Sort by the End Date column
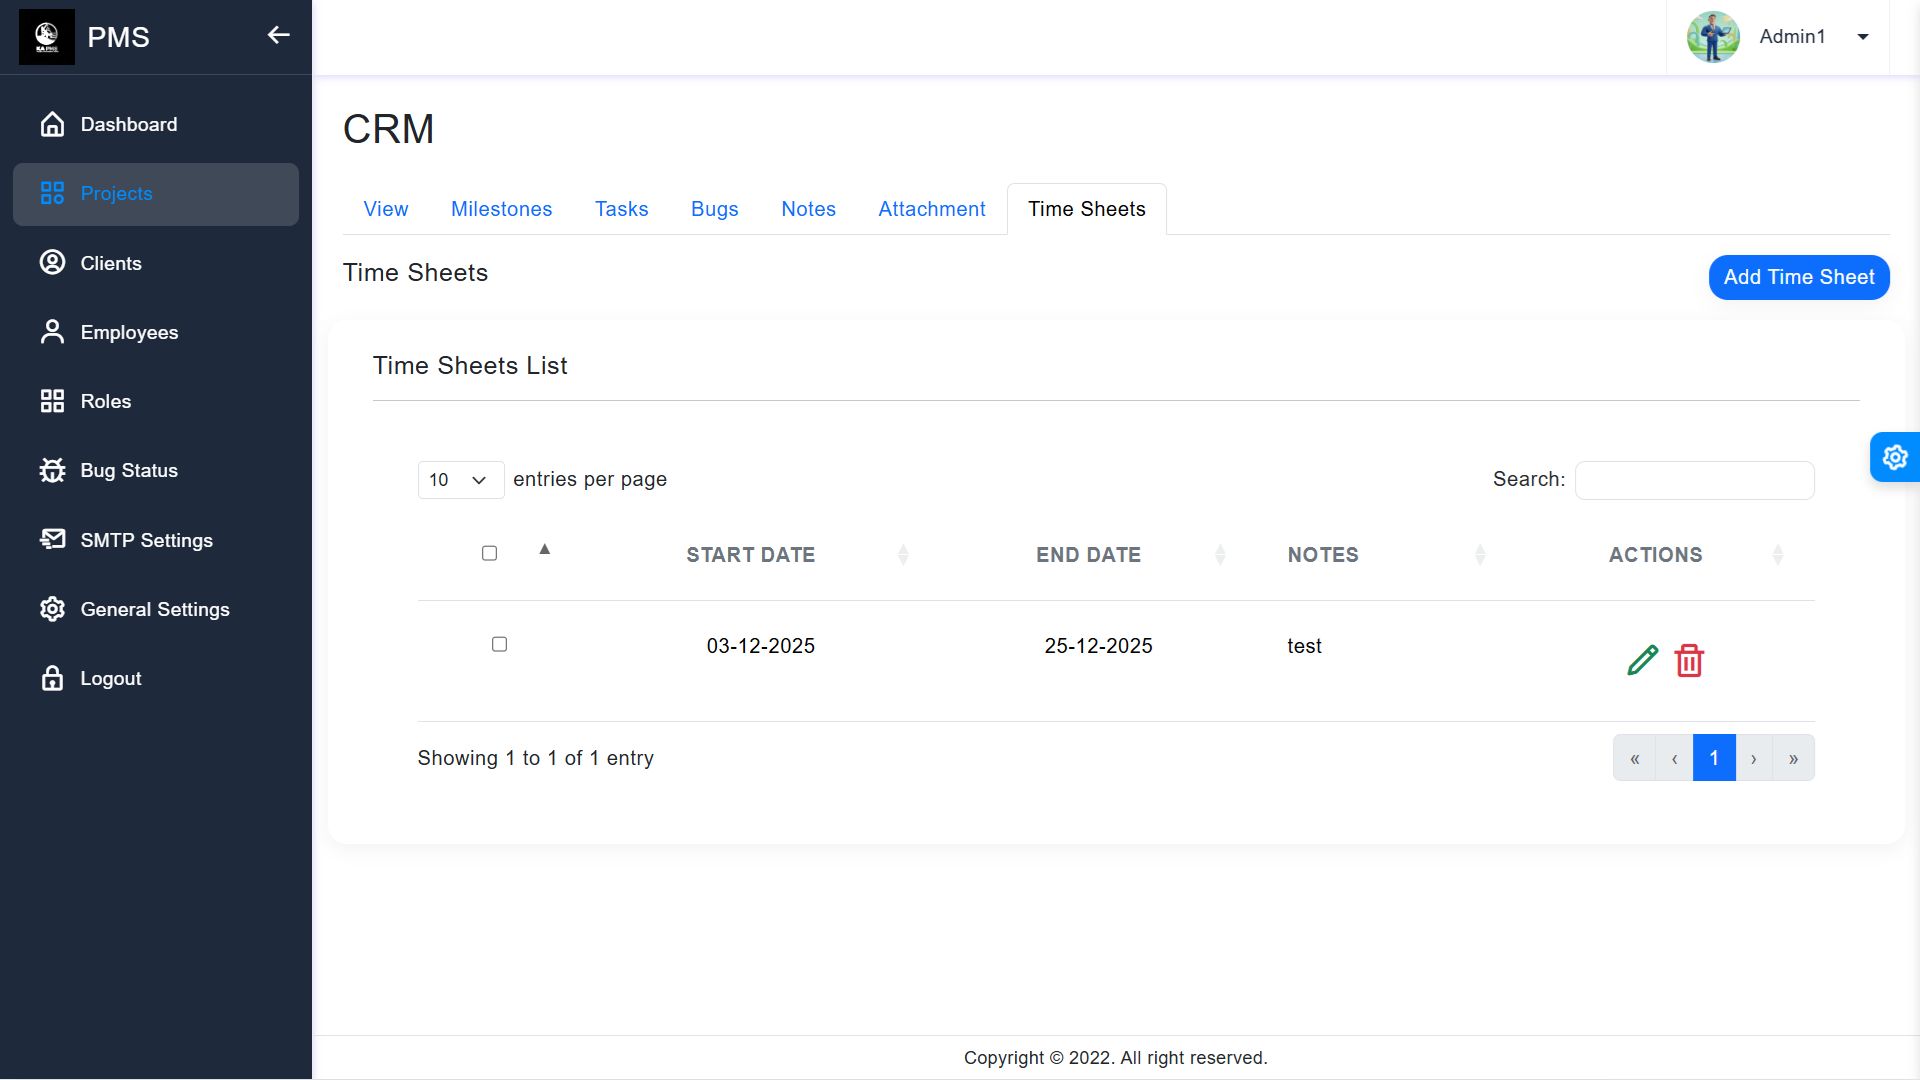 click(1088, 555)
